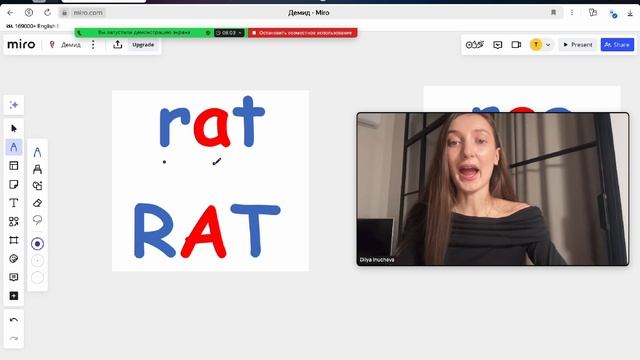Select the active dark blue pen color
Image resolution: width=640 pixels, height=360 pixels.
[x=37, y=244]
